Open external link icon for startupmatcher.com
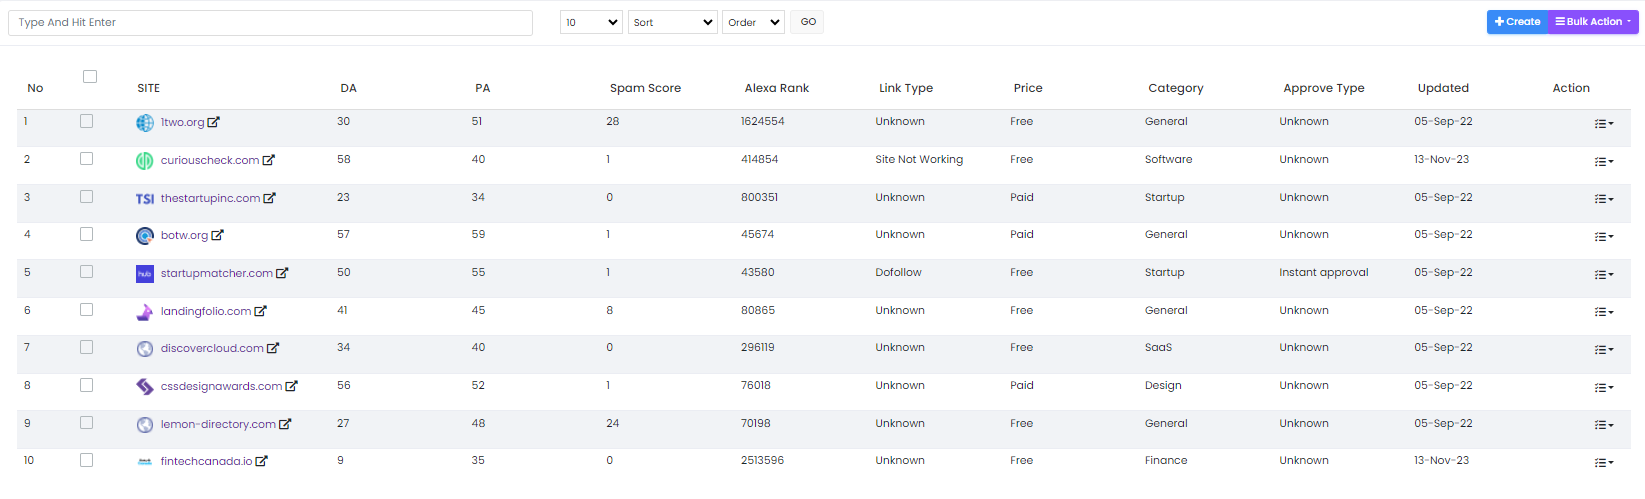The height and width of the screenshot is (499, 1645). pyautogui.click(x=282, y=273)
